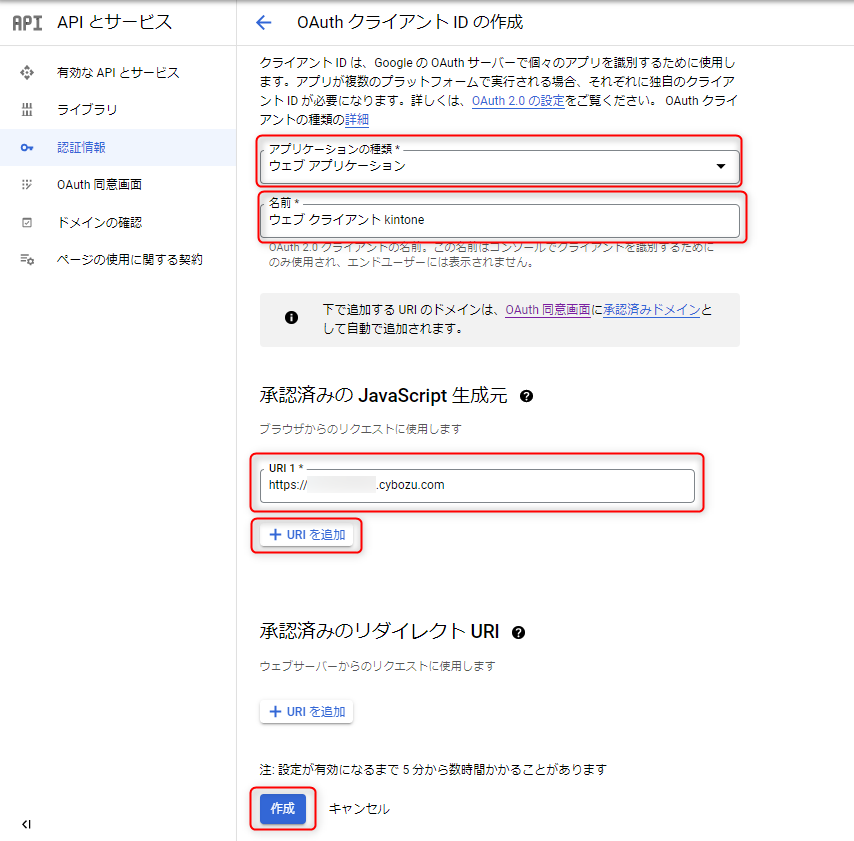Collapse the sidebar with the bottom-left chevron
This screenshot has height=841, width=854.
tap(27, 824)
